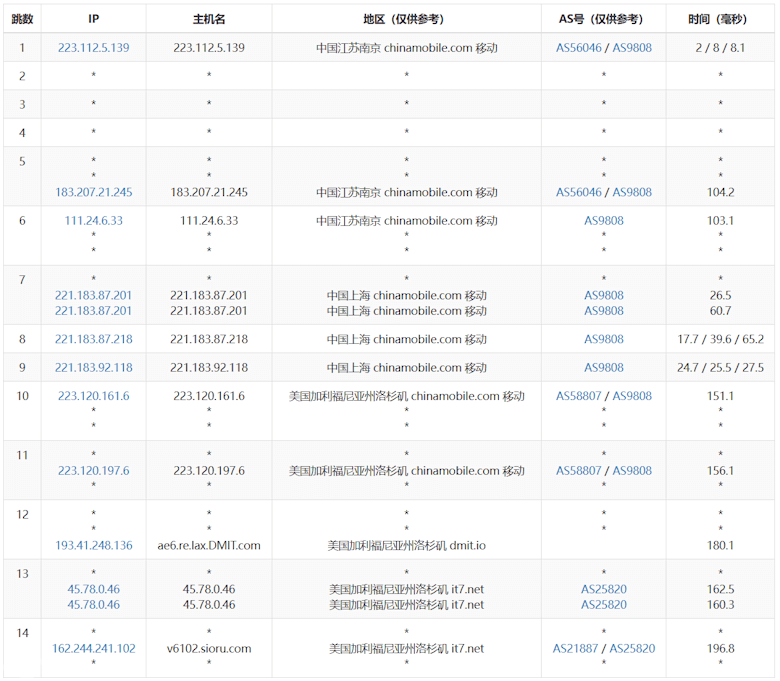Screen dimensions: 780x681
Task: Select the ae6.re.lax.DMIT.com hostname cell
Action: click(x=209, y=545)
